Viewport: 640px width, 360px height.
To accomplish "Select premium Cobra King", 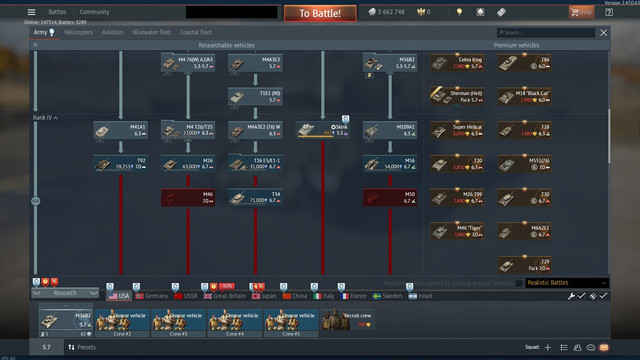I will (x=457, y=62).
